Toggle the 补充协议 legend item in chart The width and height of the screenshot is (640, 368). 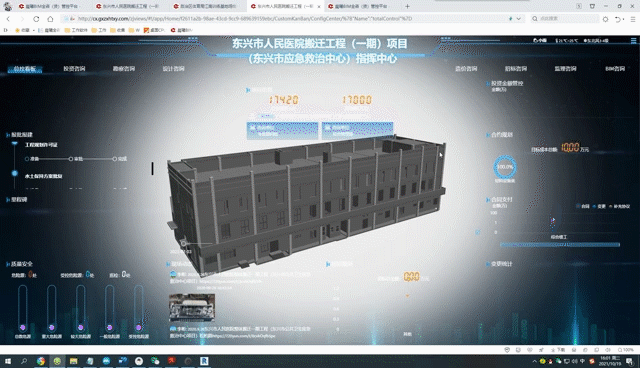(620, 206)
